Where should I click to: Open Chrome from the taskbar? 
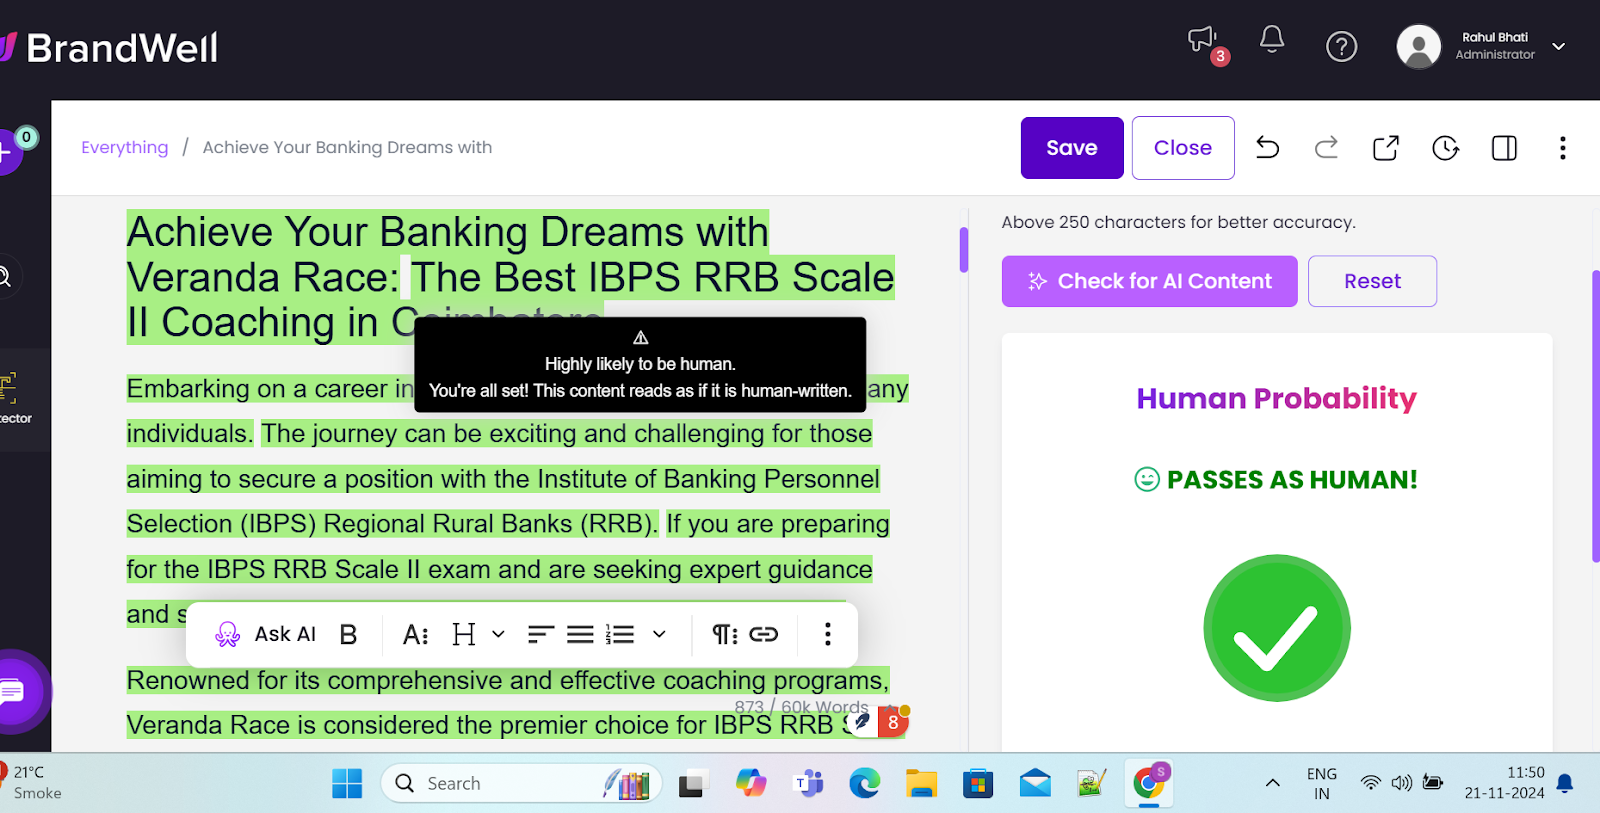pyautogui.click(x=1148, y=783)
